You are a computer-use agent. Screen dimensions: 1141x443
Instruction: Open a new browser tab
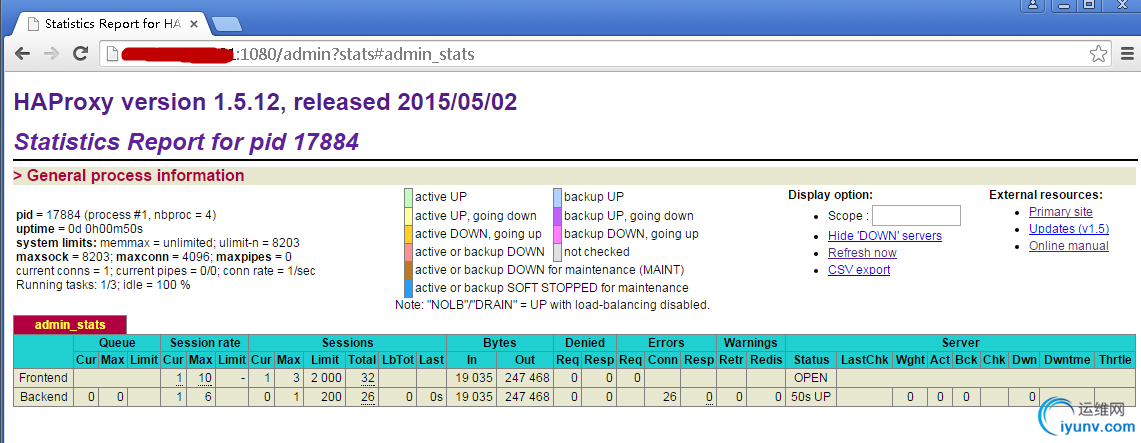tap(228, 24)
